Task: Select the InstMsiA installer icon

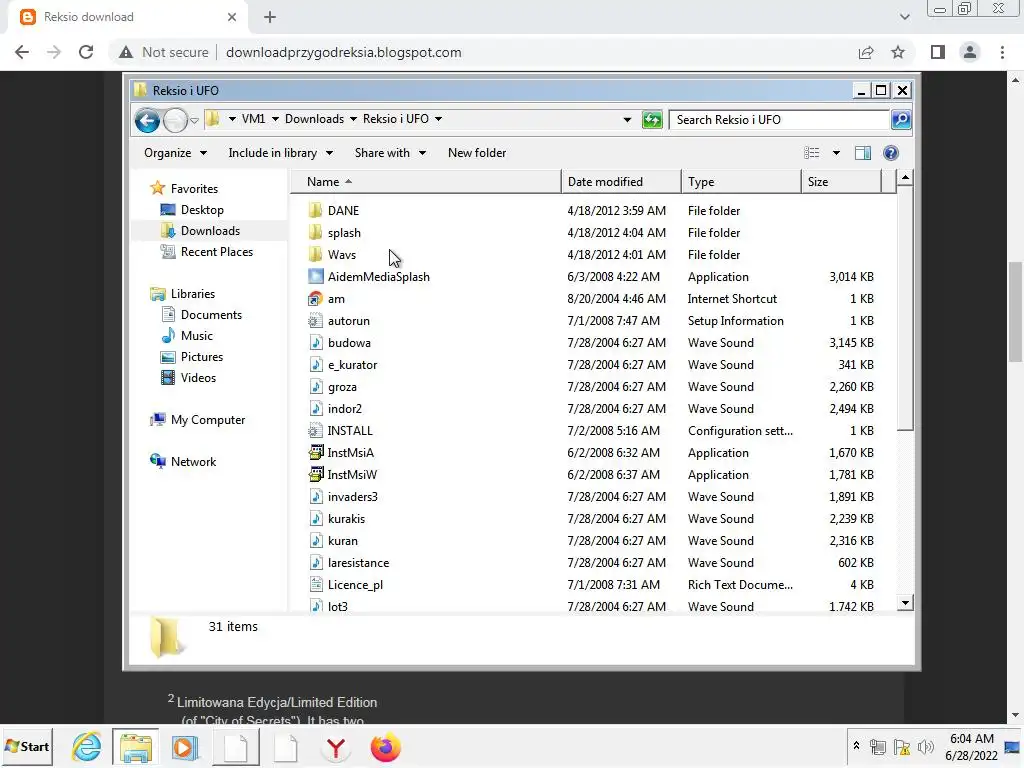Action: tap(315, 453)
